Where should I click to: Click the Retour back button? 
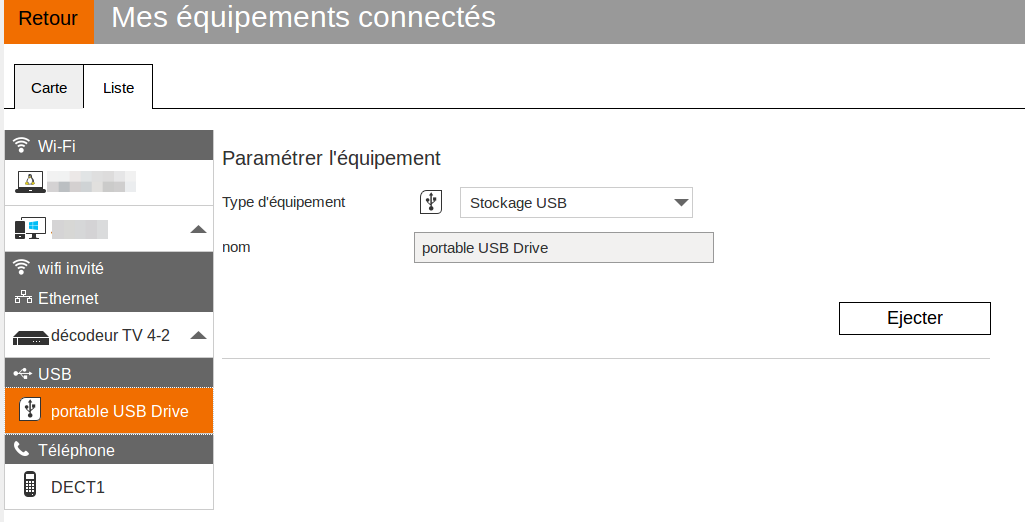click(48, 19)
